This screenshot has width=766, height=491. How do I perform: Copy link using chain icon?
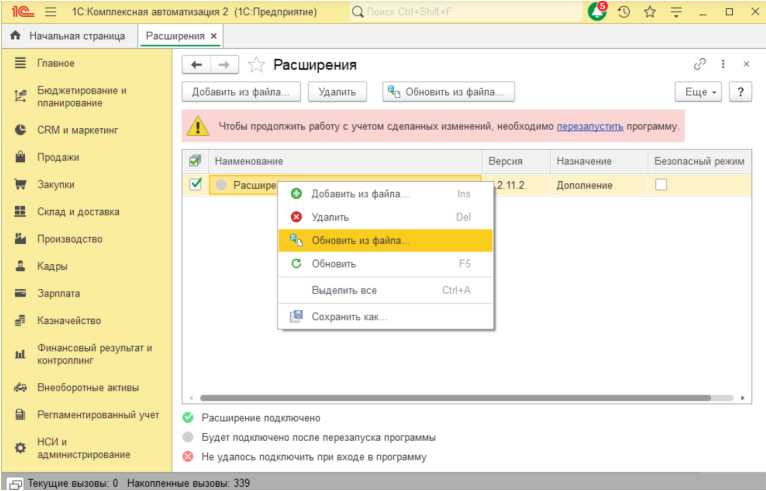[x=700, y=64]
